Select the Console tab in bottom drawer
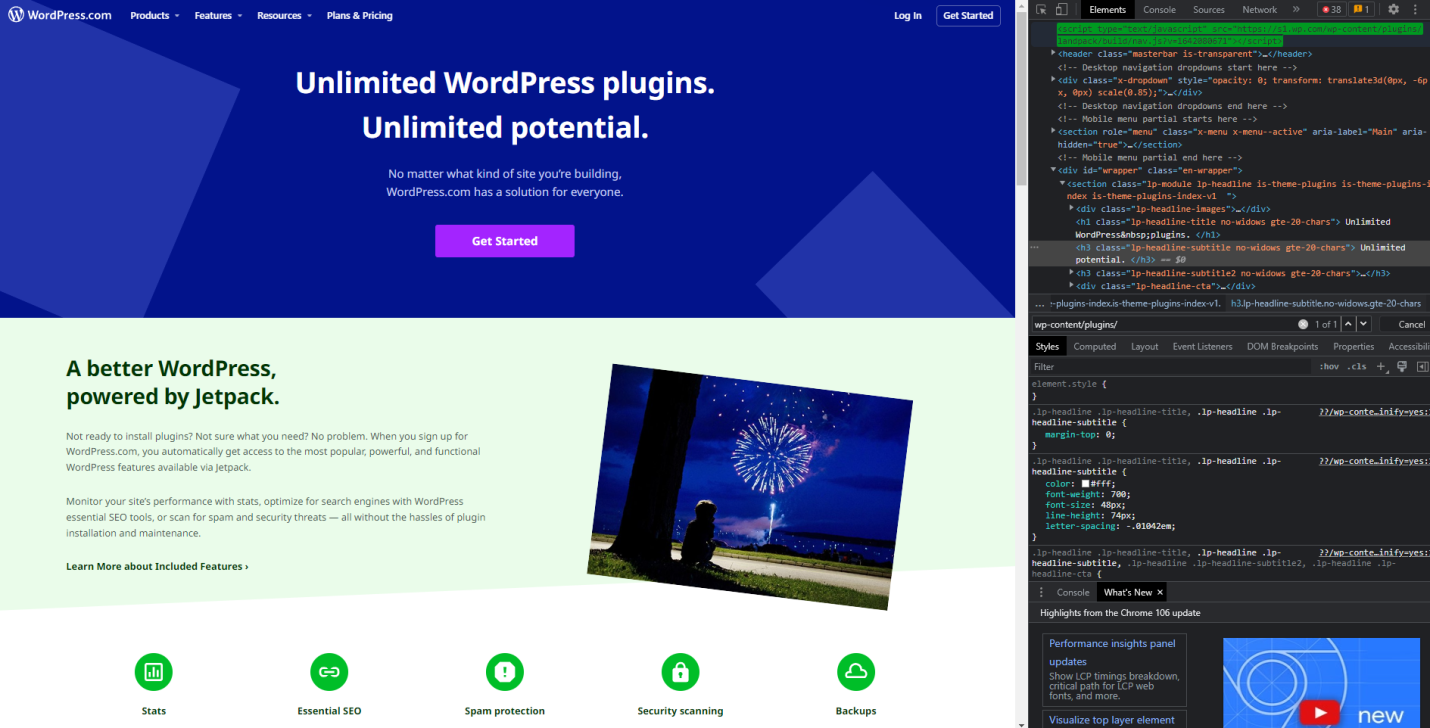This screenshot has height=728, width=1430. click(1073, 592)
